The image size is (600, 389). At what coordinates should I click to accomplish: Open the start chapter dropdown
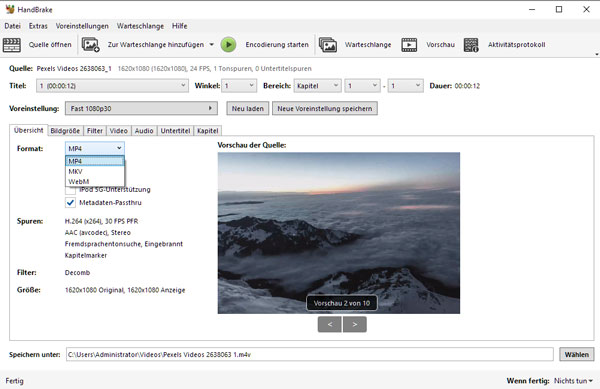coord(362,86)
